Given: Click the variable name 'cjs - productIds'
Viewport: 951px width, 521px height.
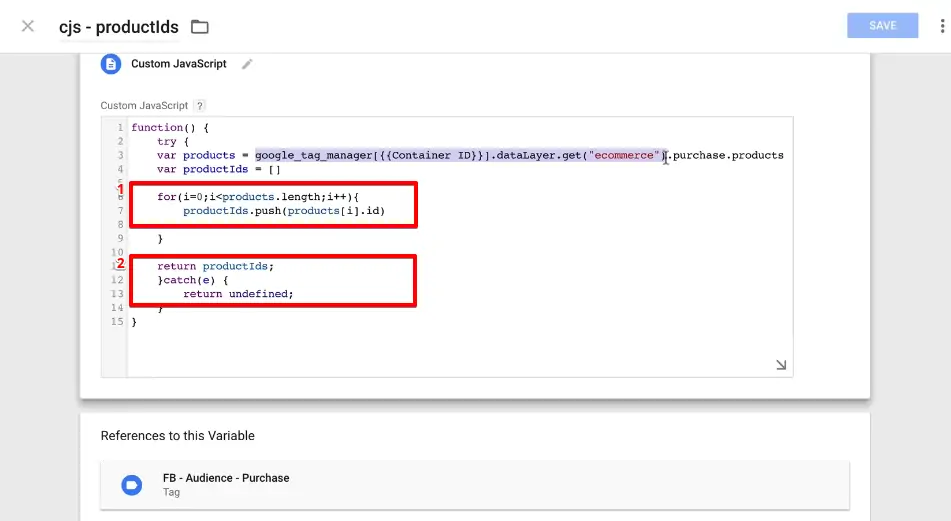Looking at the screenshot, I should [119, 27].
